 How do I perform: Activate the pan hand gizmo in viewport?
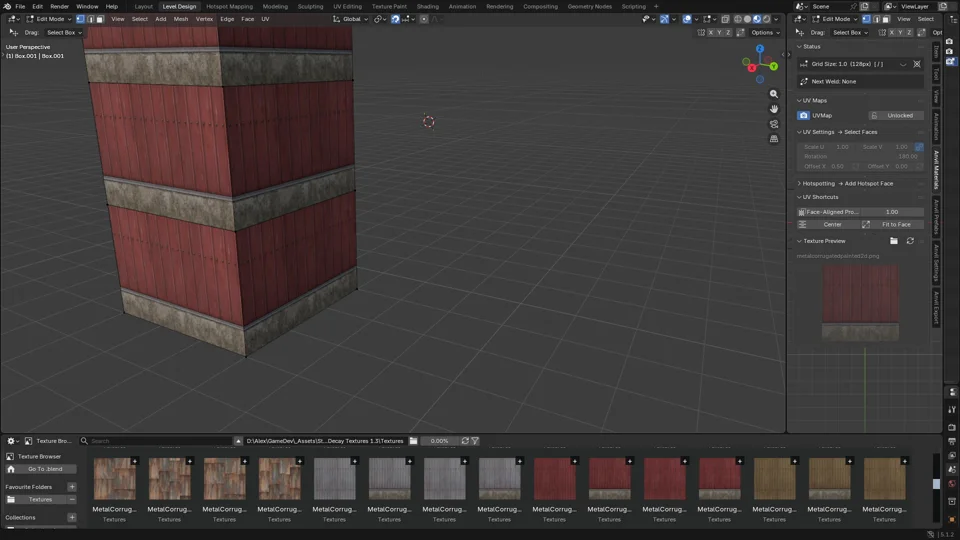pos(774,109)
